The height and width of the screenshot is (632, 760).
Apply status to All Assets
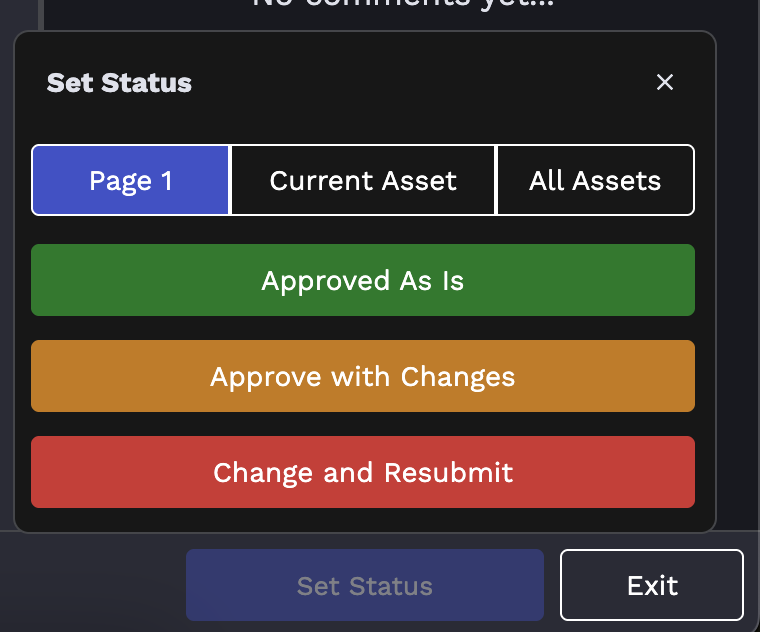tap(595, 180)
